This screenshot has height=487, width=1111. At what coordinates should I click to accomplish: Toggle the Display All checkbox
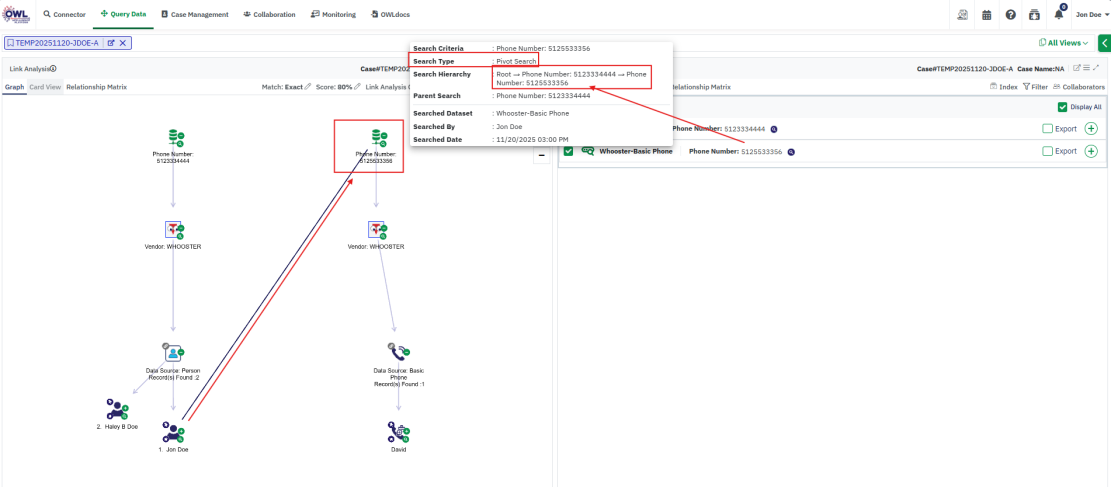coord(1063,107)
